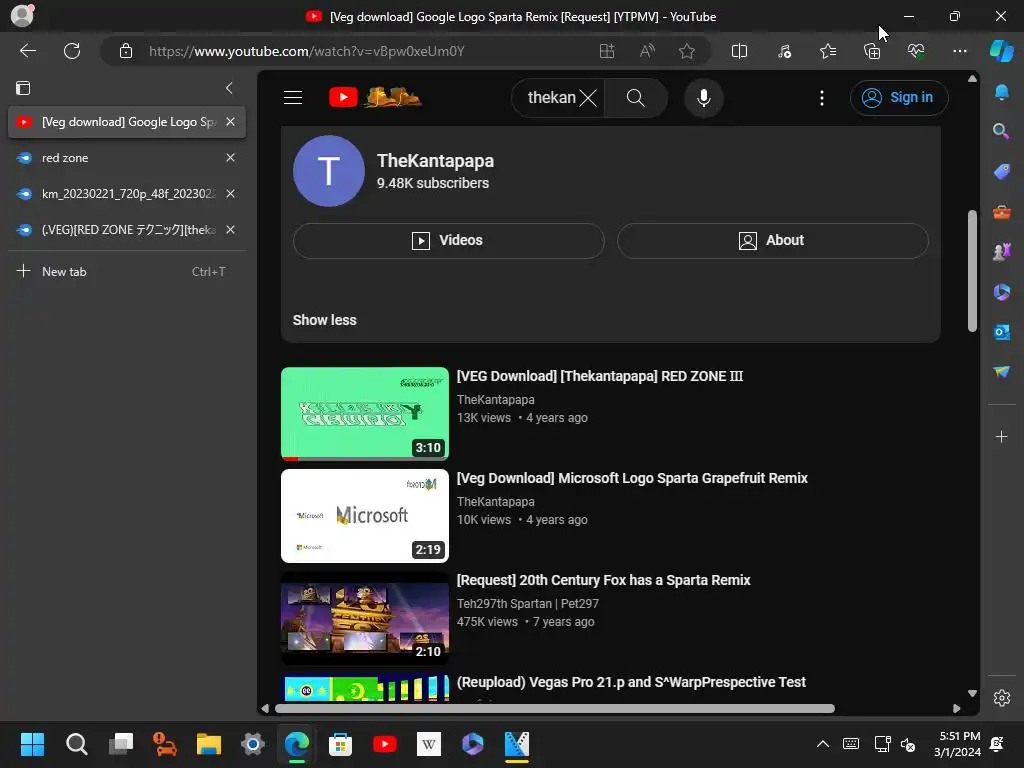
Task: Visit TheKantapapa link under RED ZONE III
Action: tap(496, 400)
